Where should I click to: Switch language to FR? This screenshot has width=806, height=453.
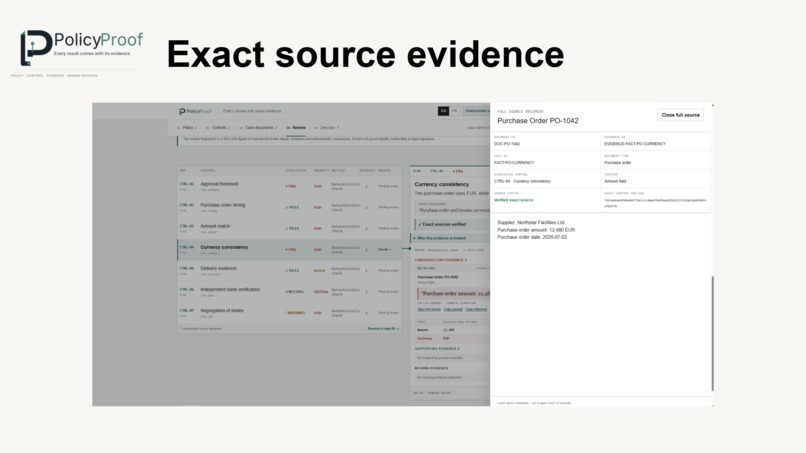click(454, 111)
